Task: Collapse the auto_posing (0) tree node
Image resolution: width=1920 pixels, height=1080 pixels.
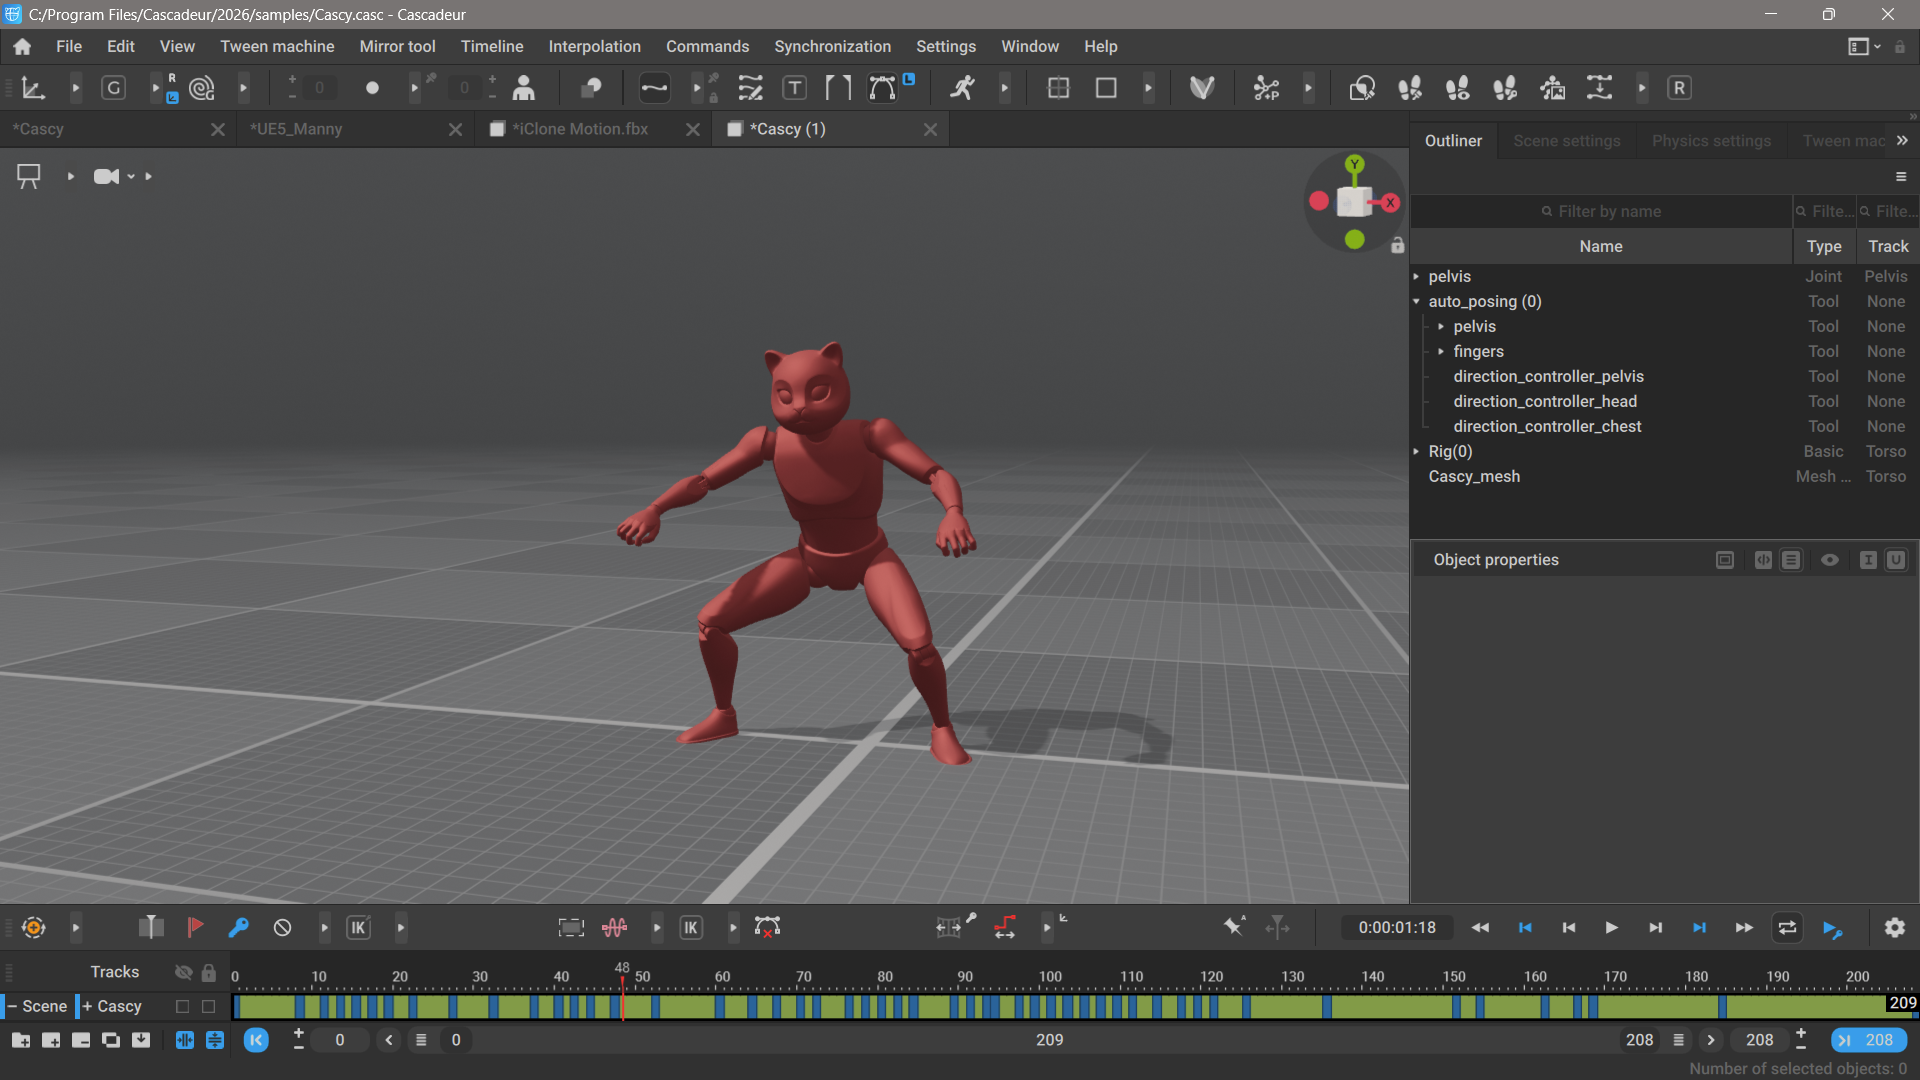Action: pyautogui.click(x=1416, y=301)
